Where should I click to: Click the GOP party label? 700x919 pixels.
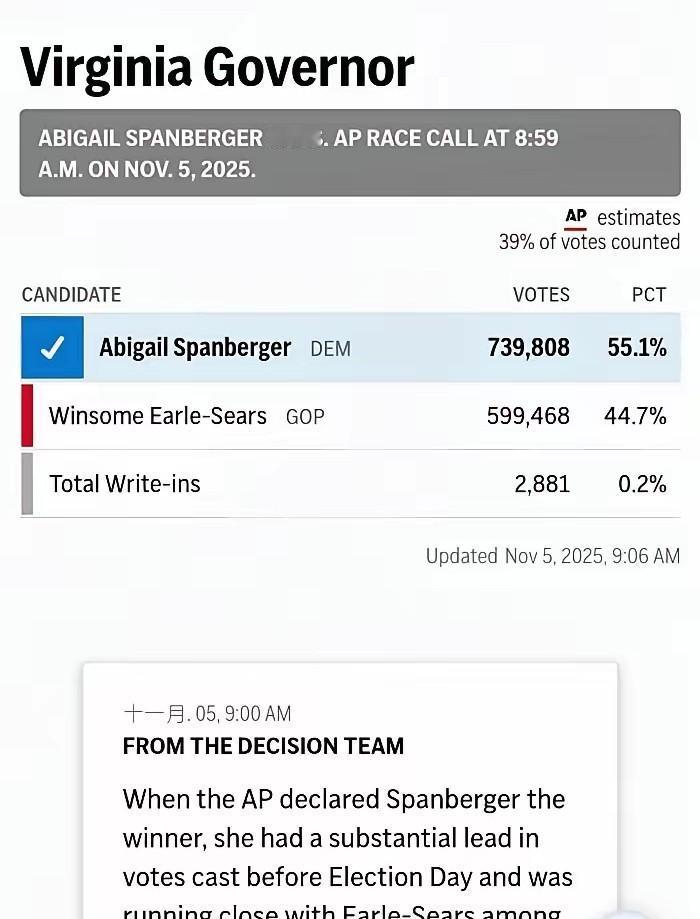point(305,417)
